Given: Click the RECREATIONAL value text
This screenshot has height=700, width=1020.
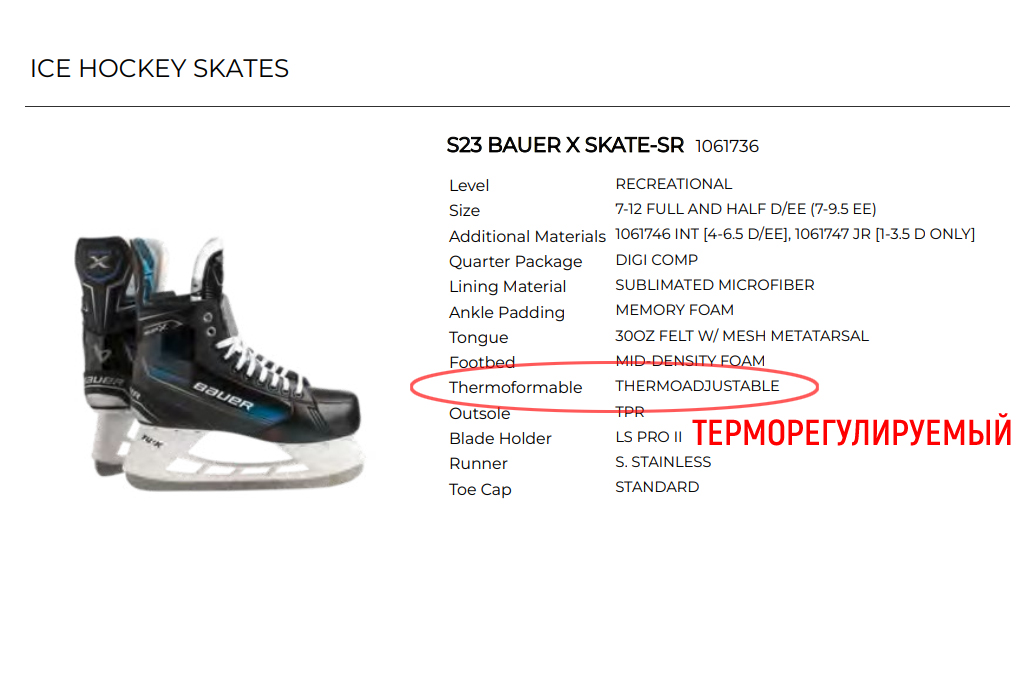Looking at the screenshot, I should (x=673, y=184).
